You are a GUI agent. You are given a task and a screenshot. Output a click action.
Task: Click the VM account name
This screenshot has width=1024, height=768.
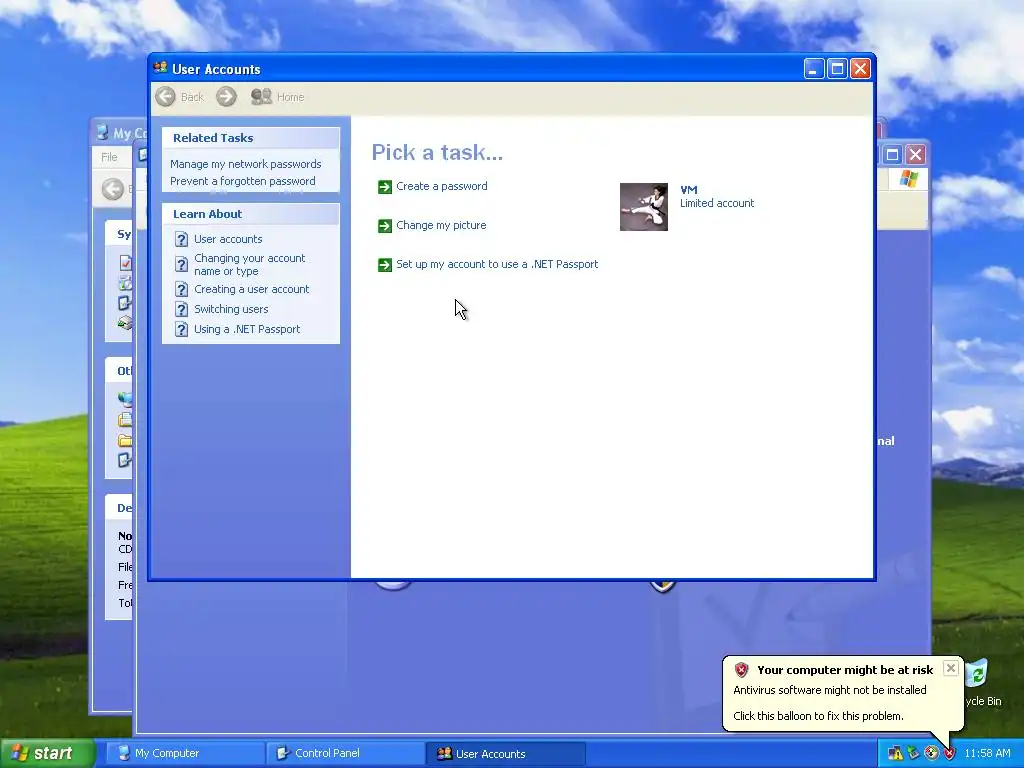point(688,190)
